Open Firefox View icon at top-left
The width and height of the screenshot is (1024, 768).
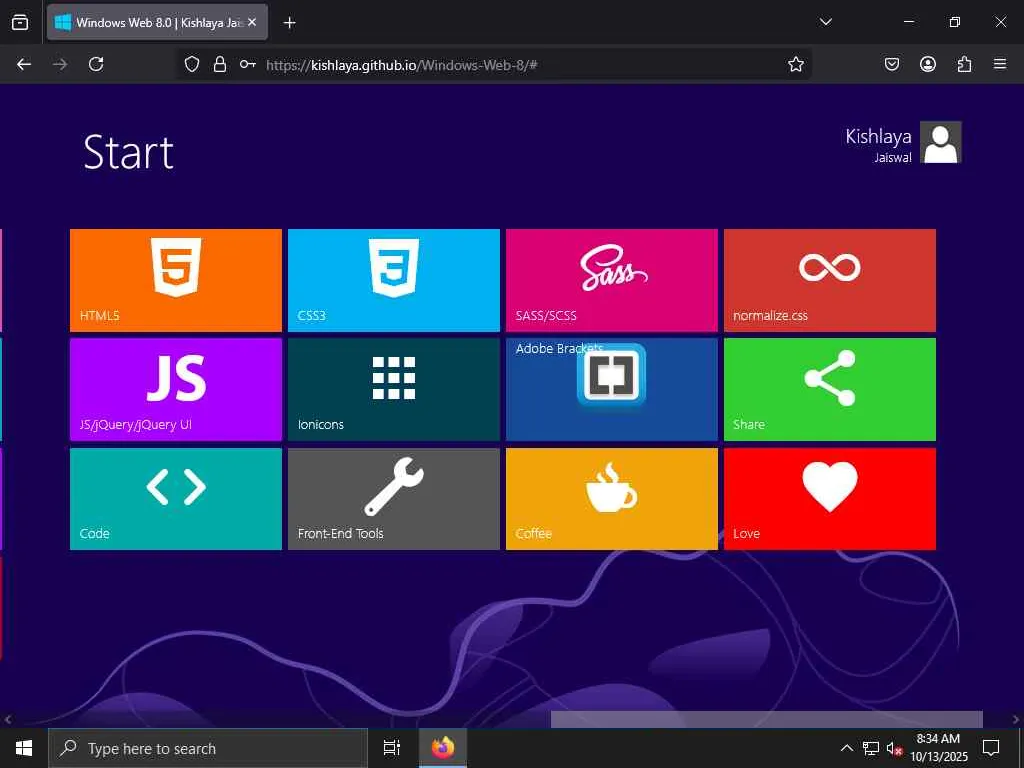tap(20, 22)
